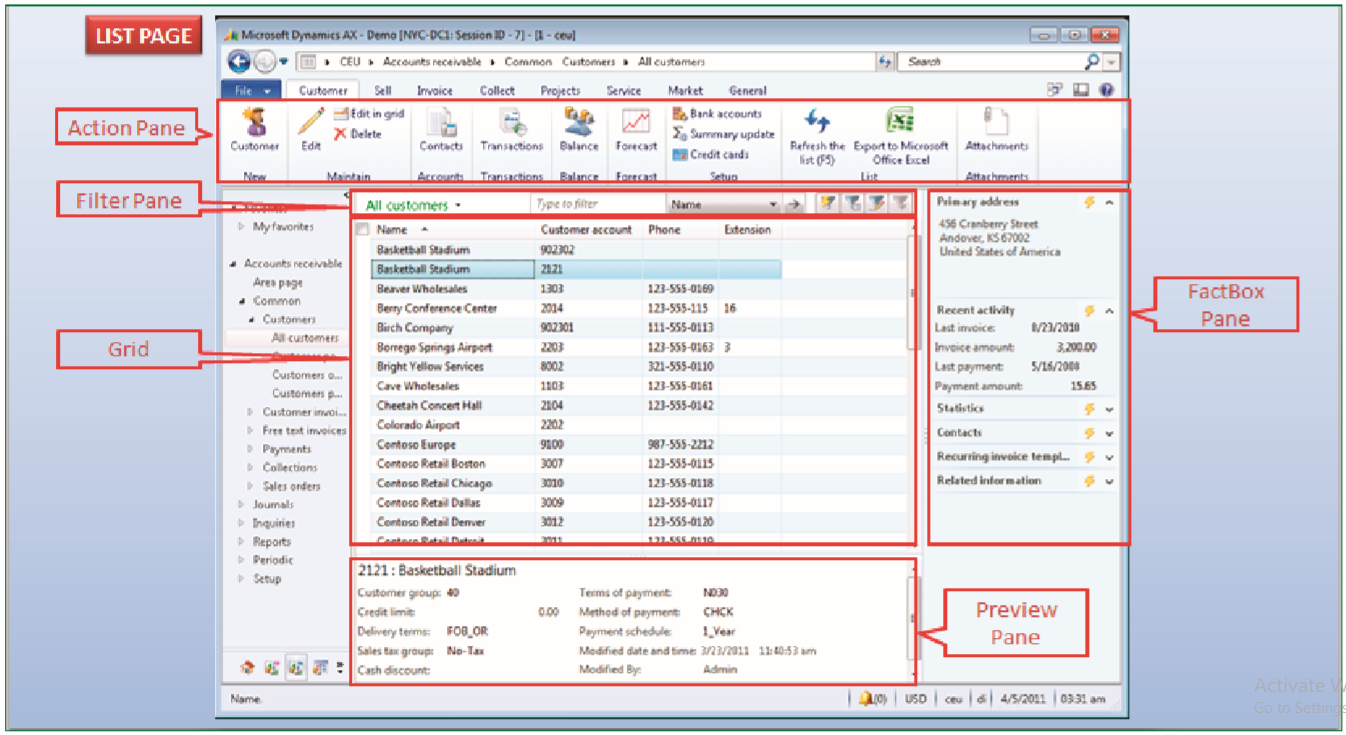The image size is (1346, 735).
Task: Open Credit cards setup
Action: pos(711,155)
